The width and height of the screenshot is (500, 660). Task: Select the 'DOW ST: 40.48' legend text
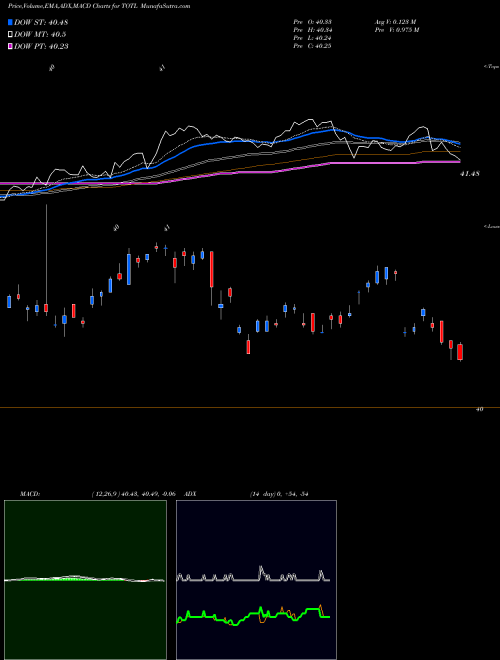coord(41,22)
